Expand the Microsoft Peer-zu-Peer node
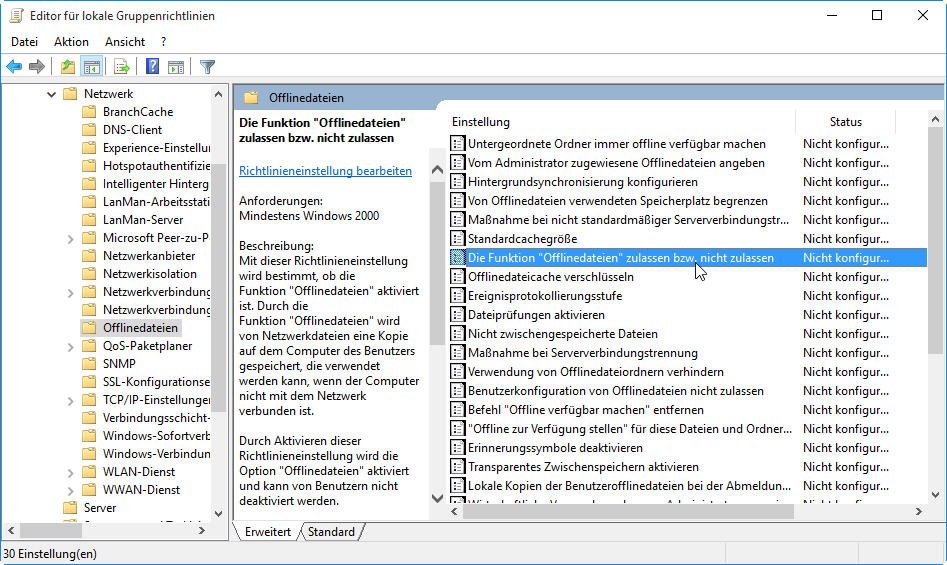This screenshot has width=947, height=565. 71,238
